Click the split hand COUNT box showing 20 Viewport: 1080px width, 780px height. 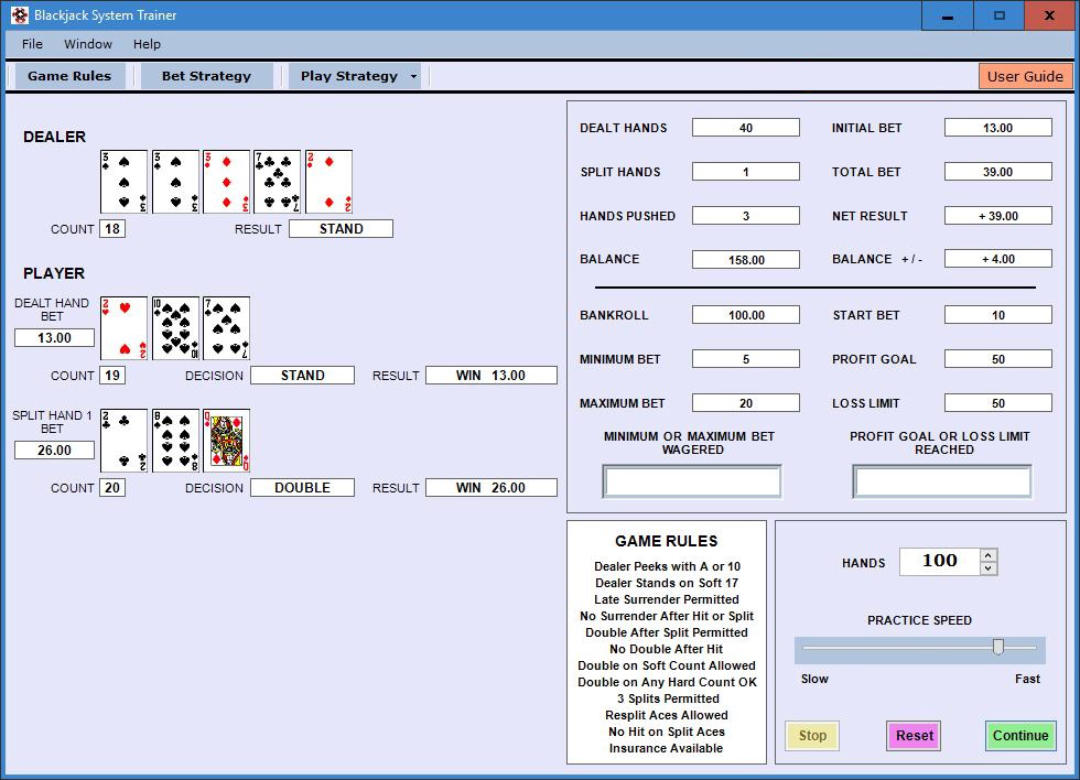(x=112, y=488)
